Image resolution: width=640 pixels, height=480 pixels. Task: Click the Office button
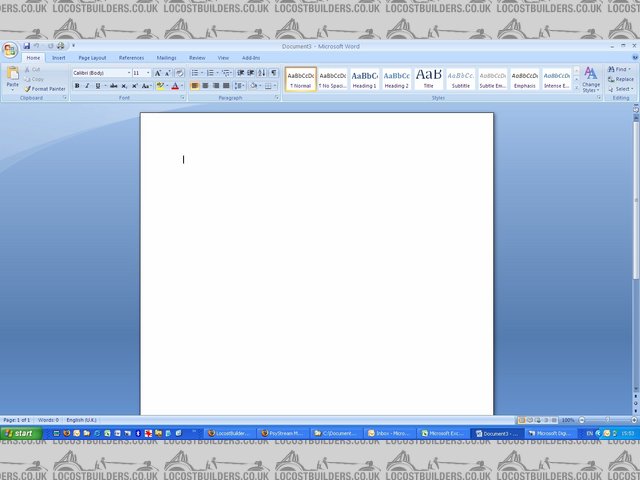click(x=10, y=50)
